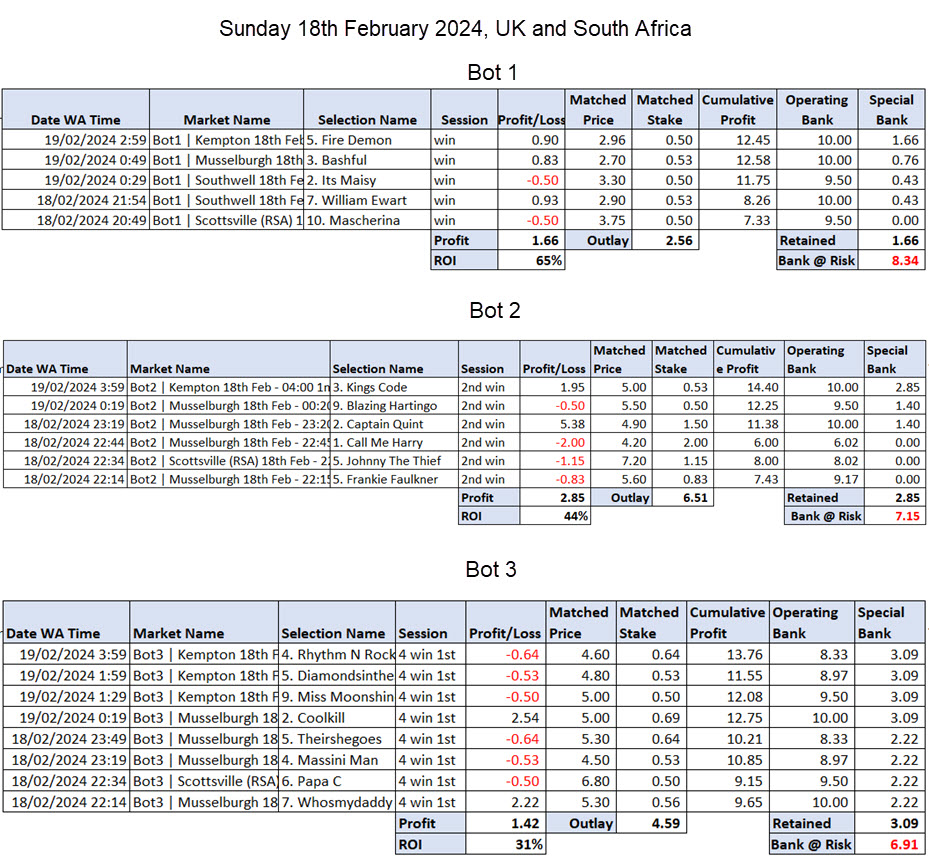Select the "5. Johnny The Thief" cell
Screen dimensions: 929x859
(394, 461)
